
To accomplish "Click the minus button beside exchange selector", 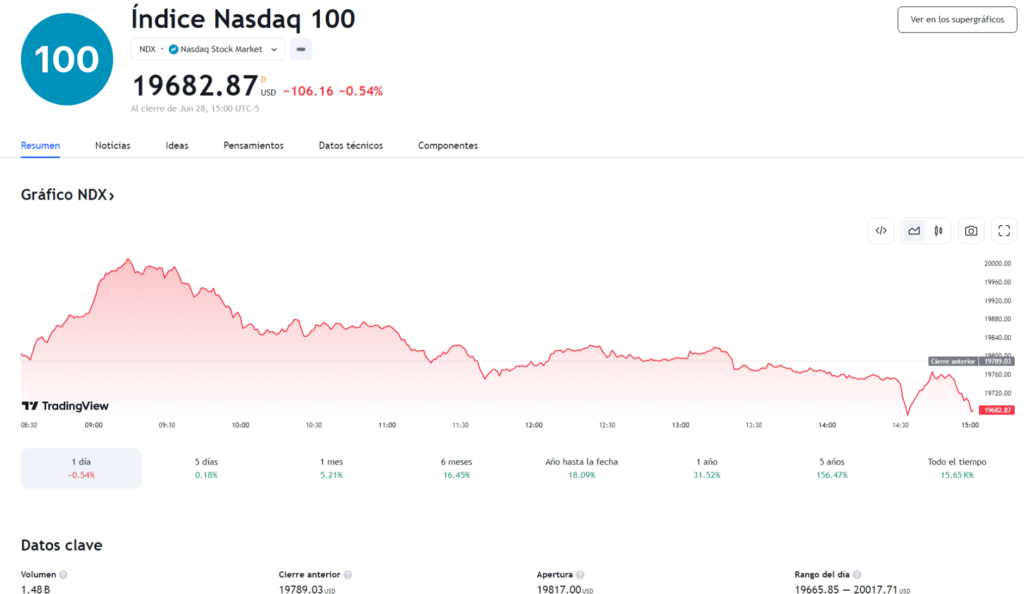I will (x=301, y=49).
